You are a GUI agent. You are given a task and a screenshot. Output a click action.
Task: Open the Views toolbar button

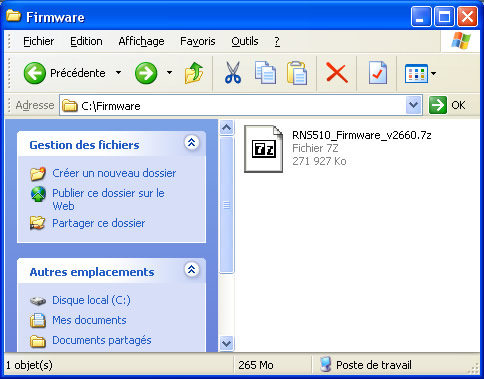(x=416, y=73)
